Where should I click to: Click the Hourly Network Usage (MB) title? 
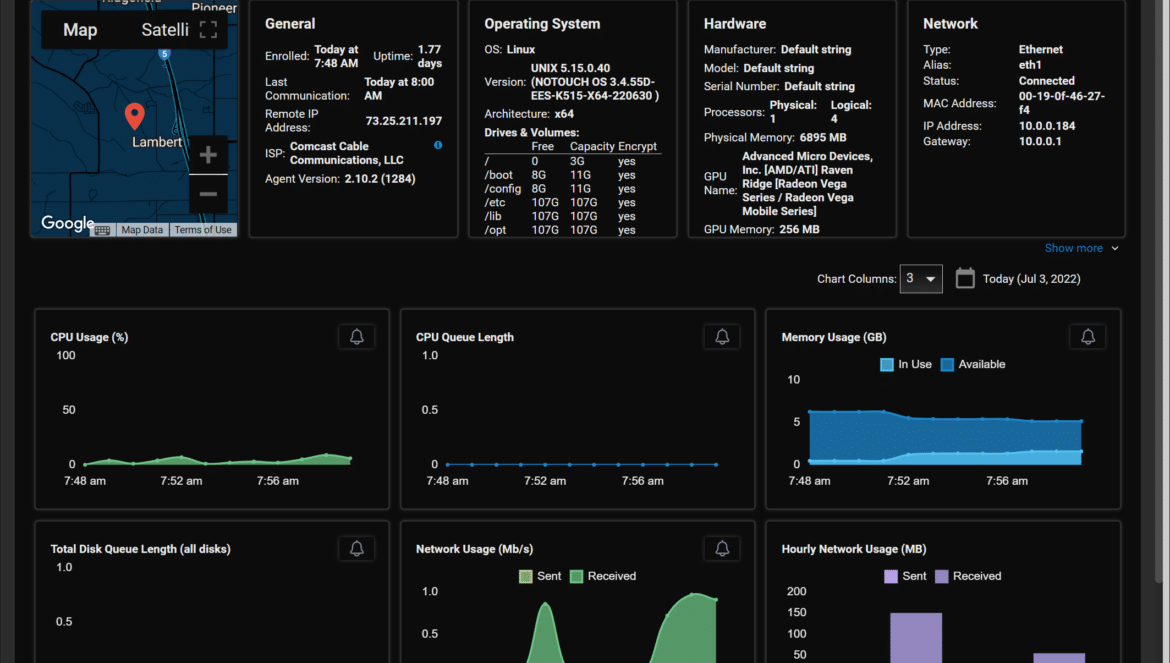(854, 549)
